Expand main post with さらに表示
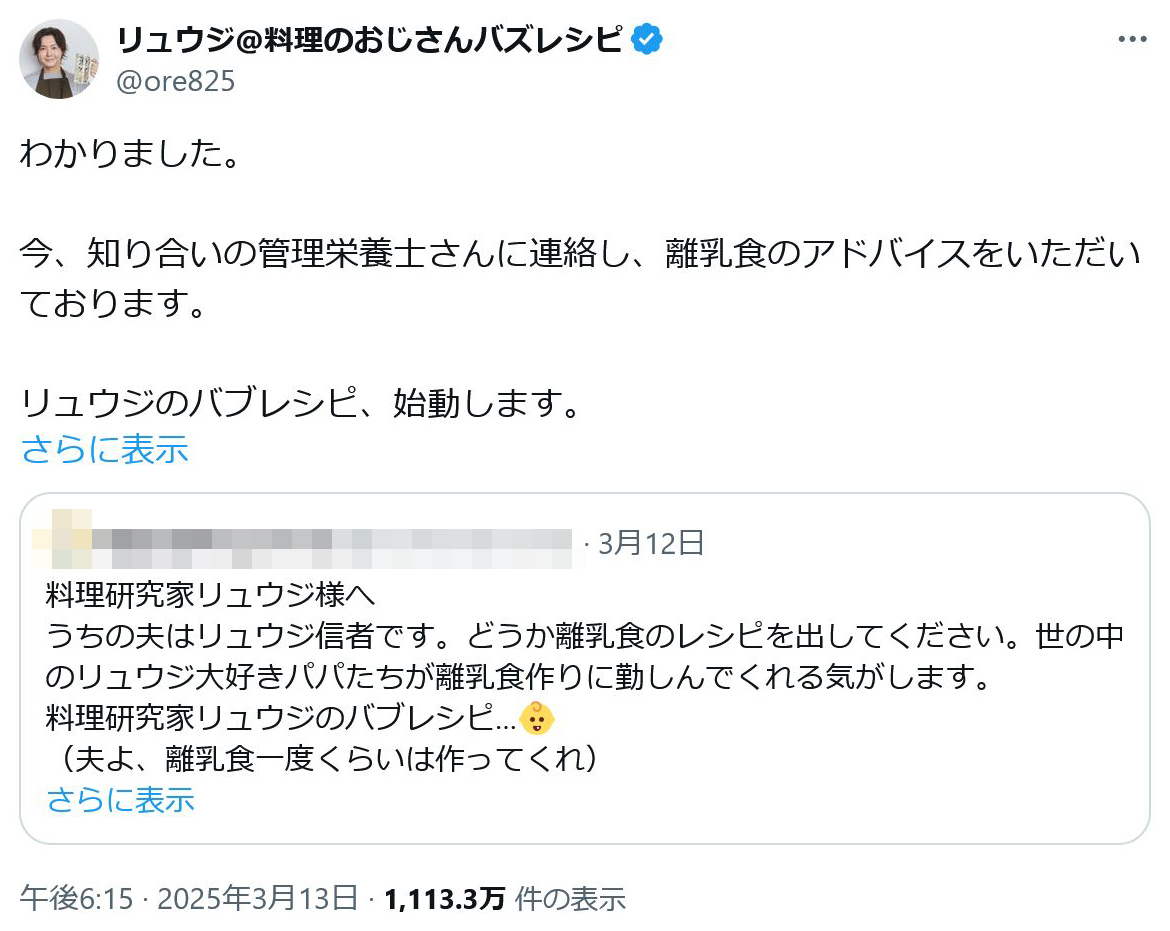1170x931 pixels. tap(105, 450)
